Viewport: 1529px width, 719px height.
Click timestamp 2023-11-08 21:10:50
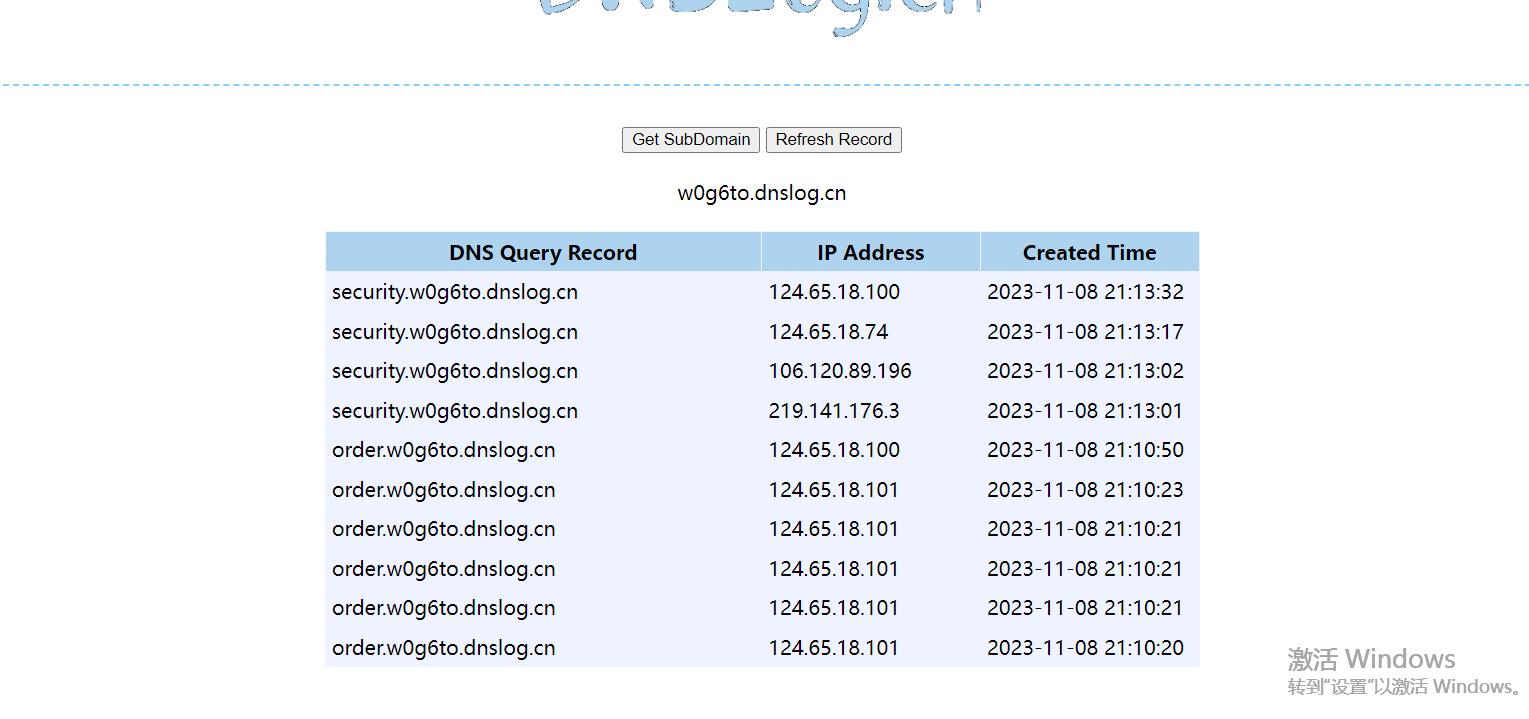pyautogui.click(x=1085, y=450)
